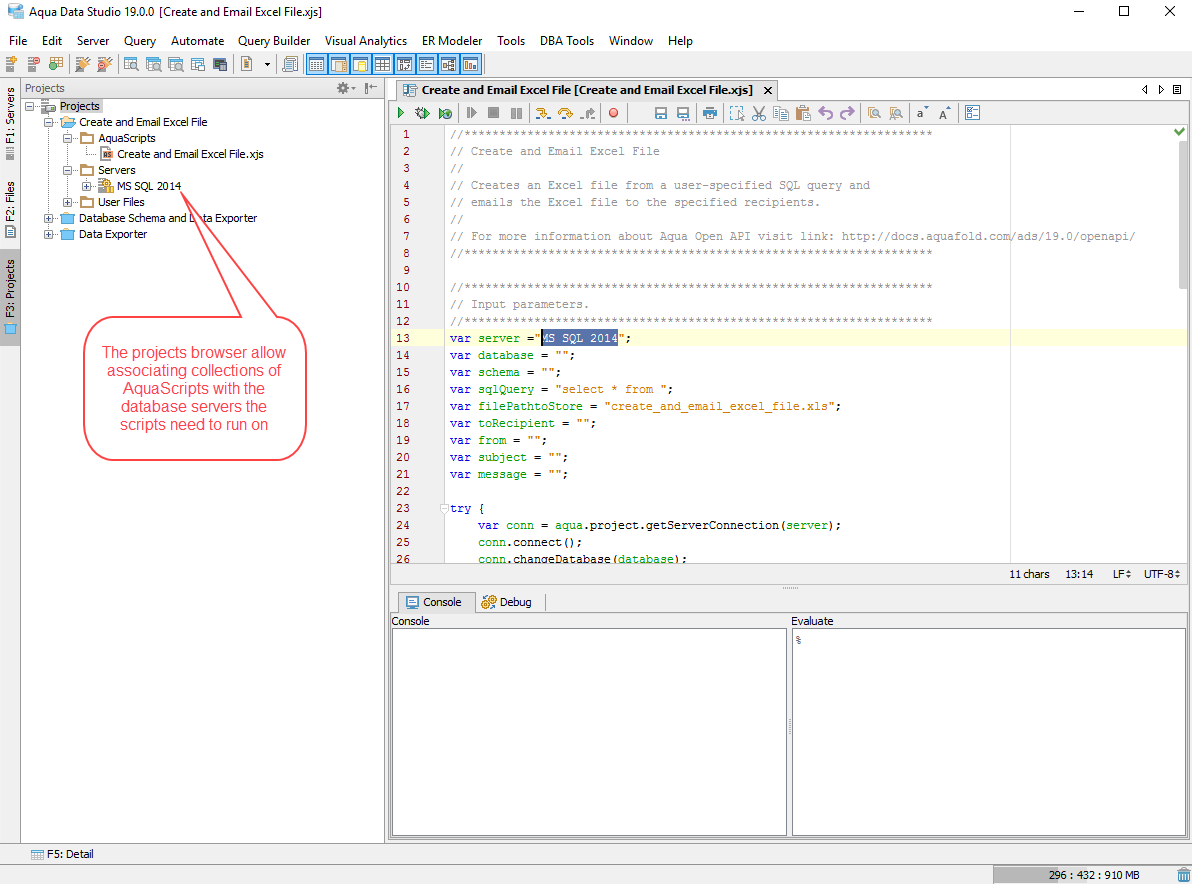
Task: Redo with the purple right arrow
Action: coord(847,113)
